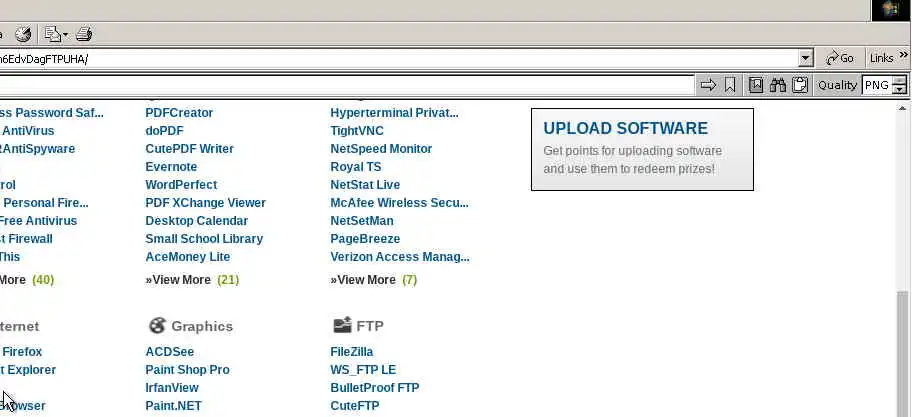Screen dimensions: 912x417
Task: Click the globe icon in the browser toolbar
Action: pyautogui.click(x=23, y=34)
